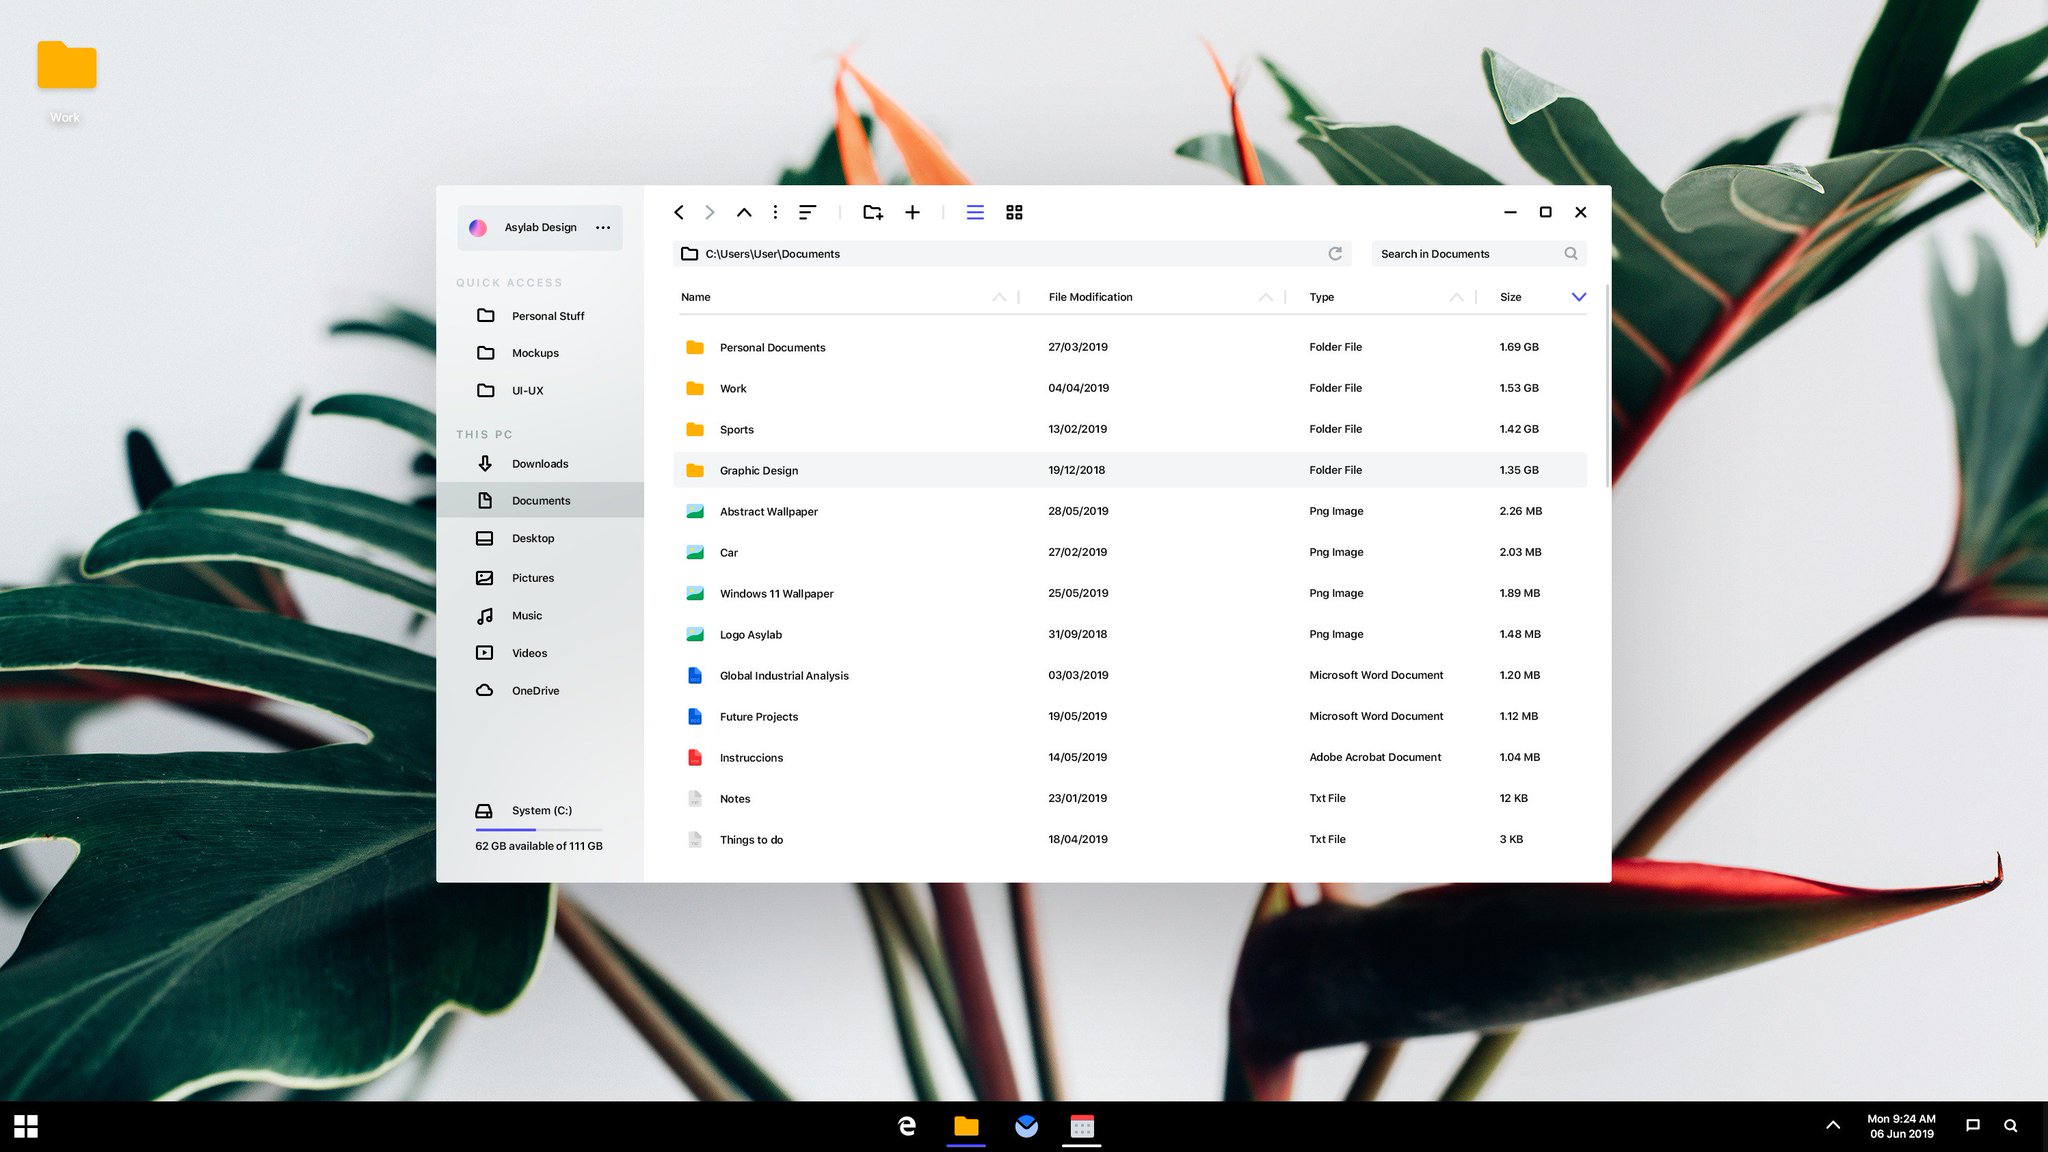Expand system tray hidden icons chevron
The image size is (2048, 1152).
1832,1125
